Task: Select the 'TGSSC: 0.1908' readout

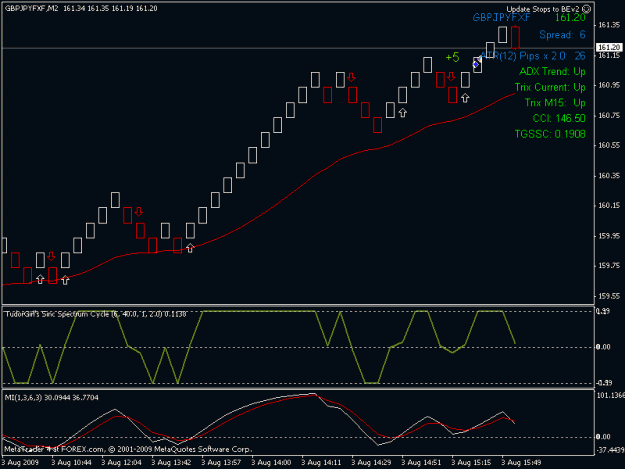Action: [550, 134]
